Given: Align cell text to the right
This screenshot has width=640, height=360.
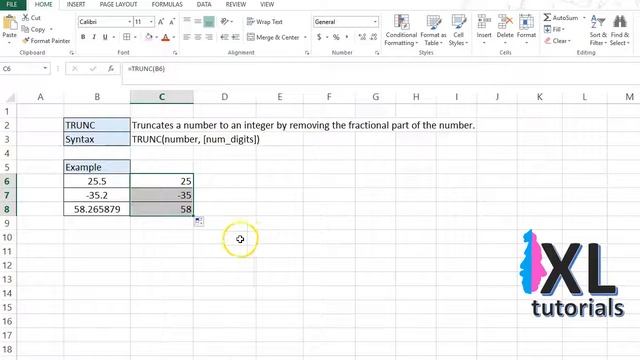Looking at the screenshot, I should click(209, 37).
